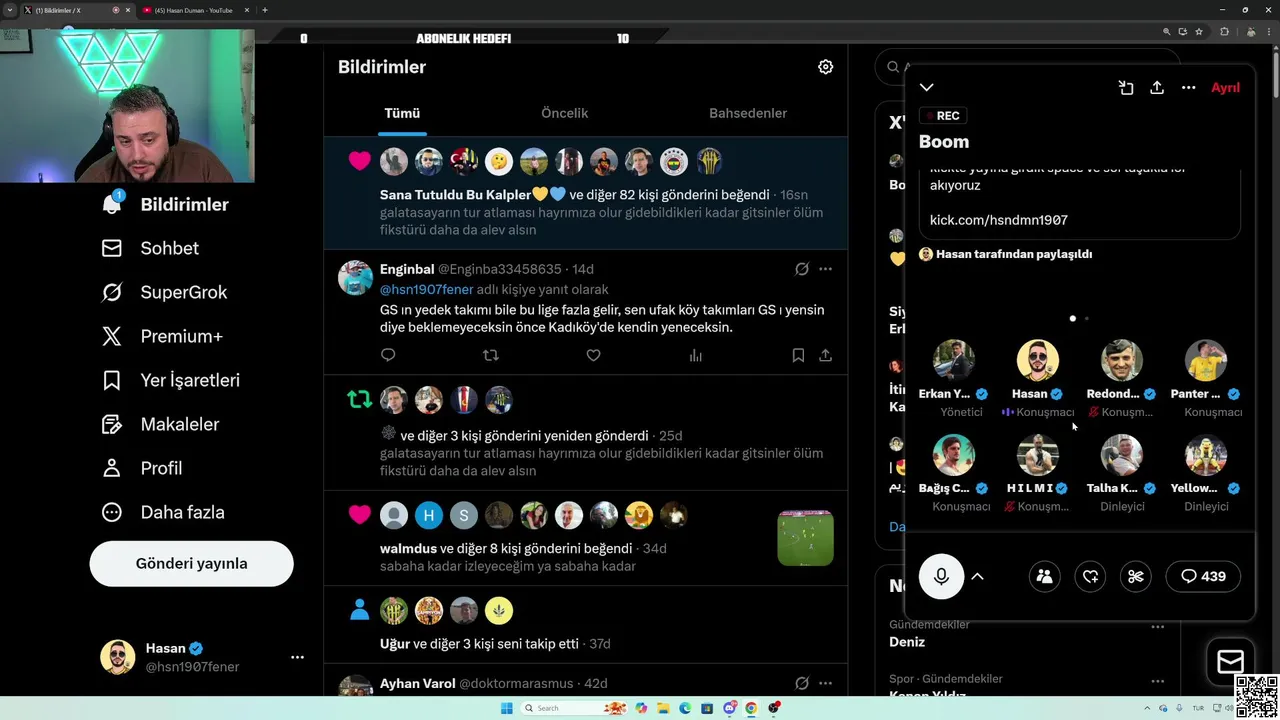Image resolution: width=1280 pixels, height=720 pixels.
Task: Open share icon in Space panel
Action: point(1157,88)
